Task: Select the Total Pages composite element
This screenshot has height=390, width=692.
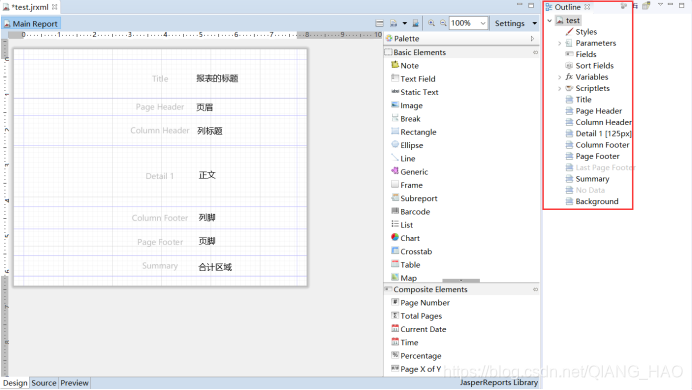Action: coord(416,316)
